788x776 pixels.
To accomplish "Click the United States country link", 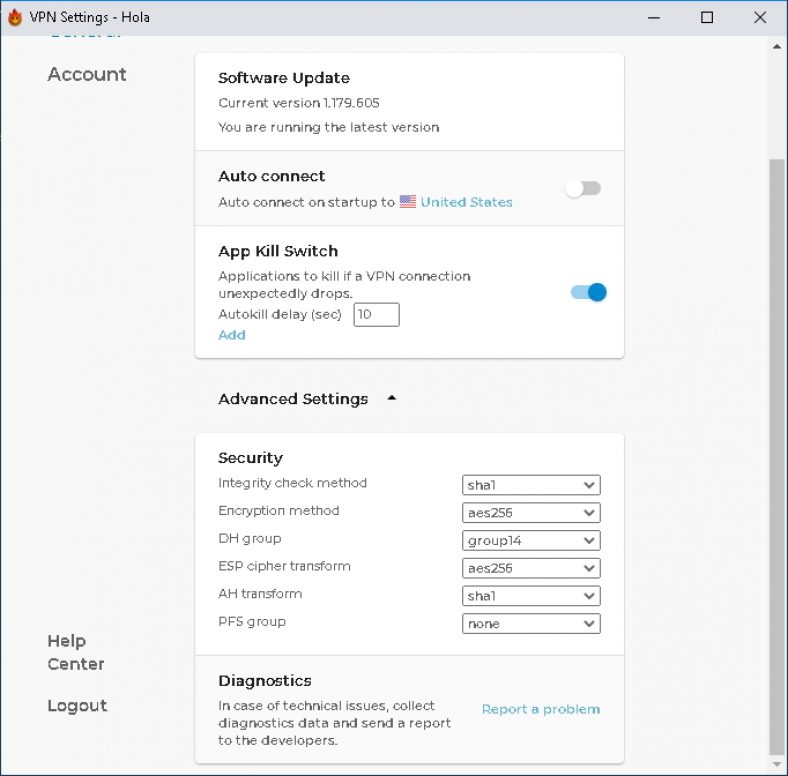I will pyautogui.click(x=466, y=202).
